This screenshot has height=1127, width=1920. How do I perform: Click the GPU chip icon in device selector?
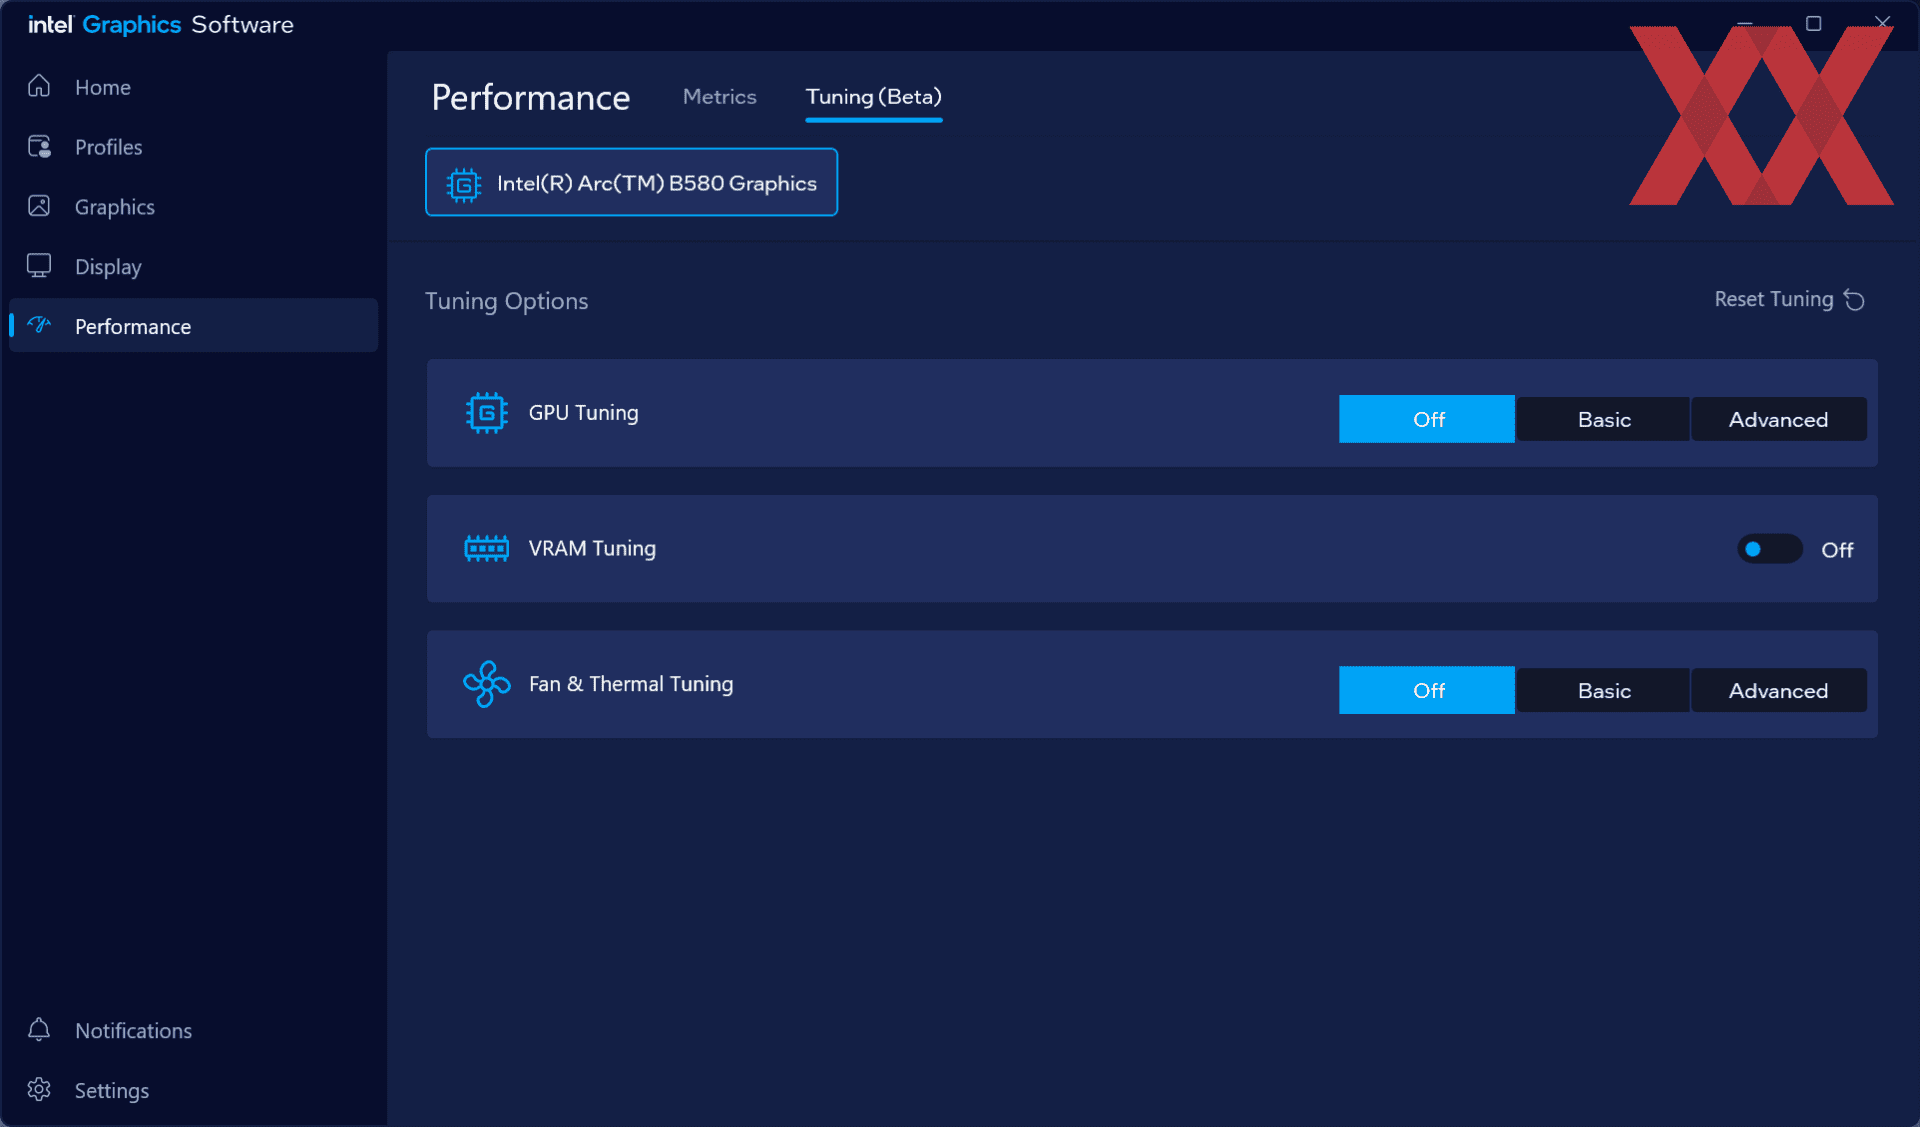tap(464, 183)
